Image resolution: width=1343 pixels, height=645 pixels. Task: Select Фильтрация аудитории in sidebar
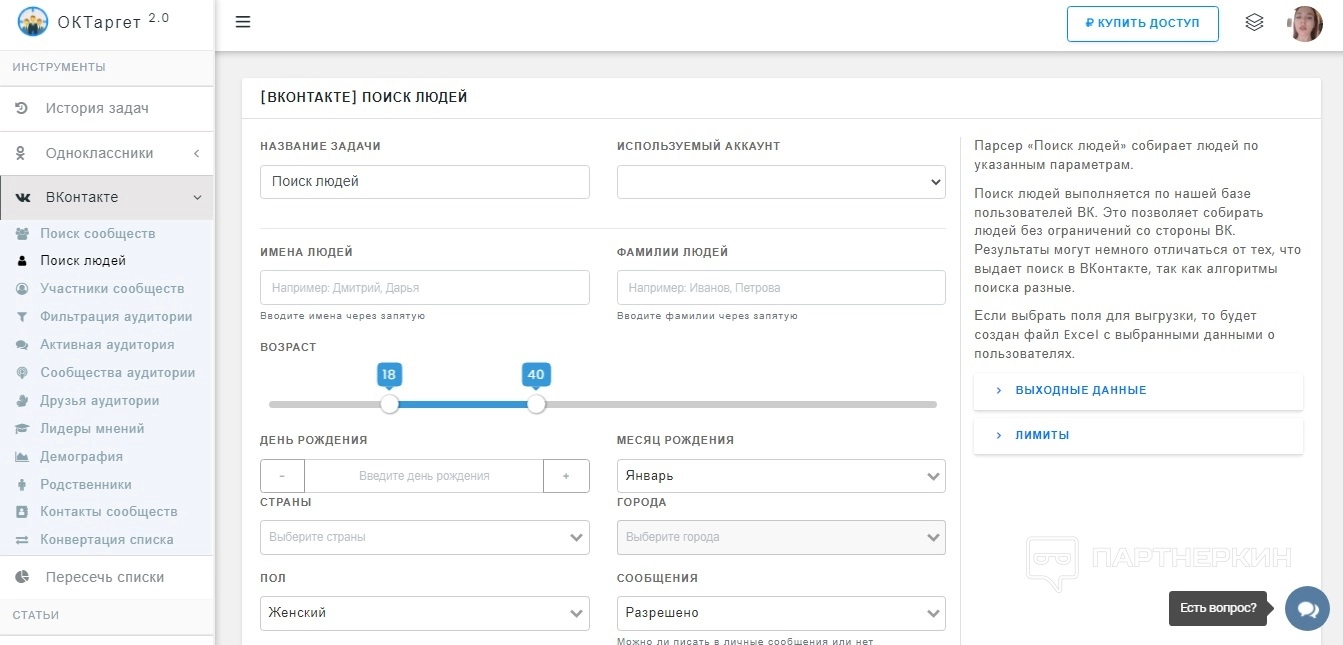pos(116,317)
